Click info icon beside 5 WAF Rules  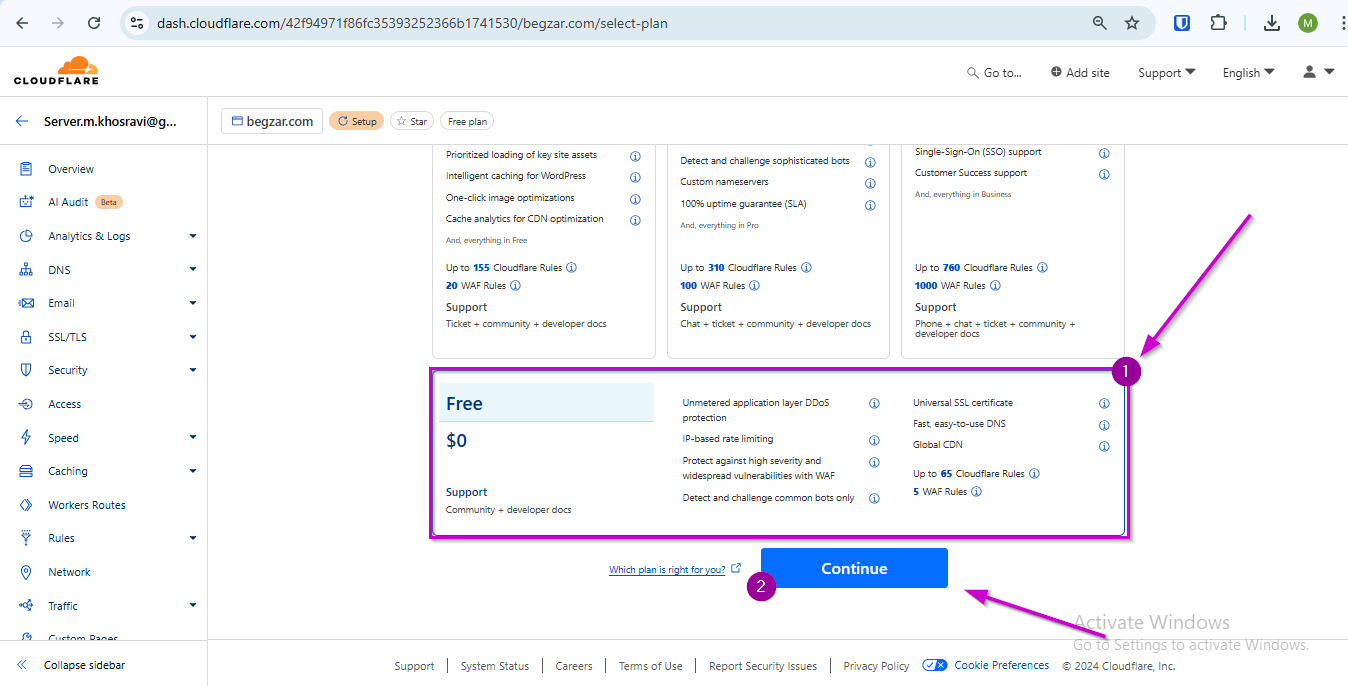click(x=976, y=491)
